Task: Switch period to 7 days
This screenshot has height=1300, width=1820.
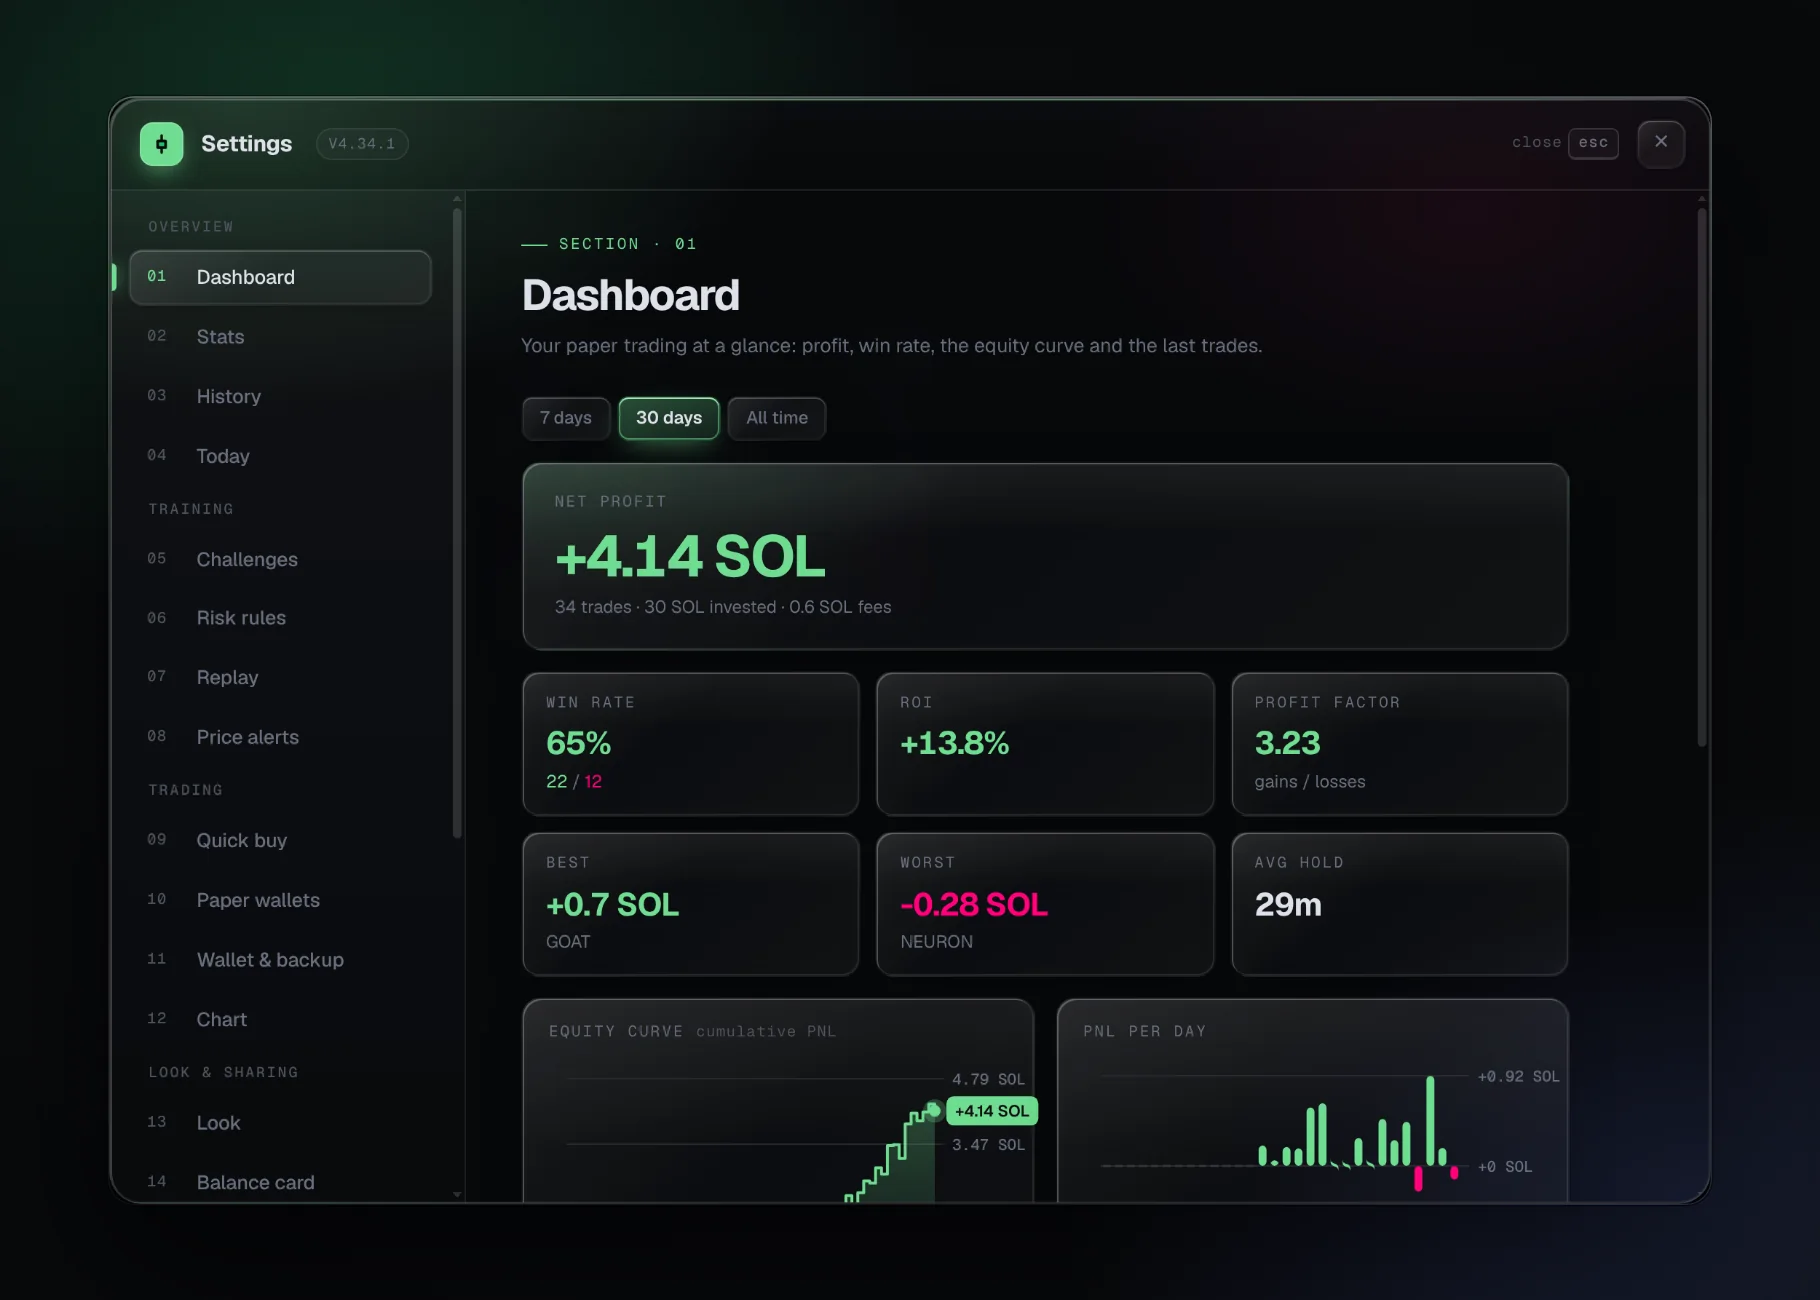Action: coord(566,418)
